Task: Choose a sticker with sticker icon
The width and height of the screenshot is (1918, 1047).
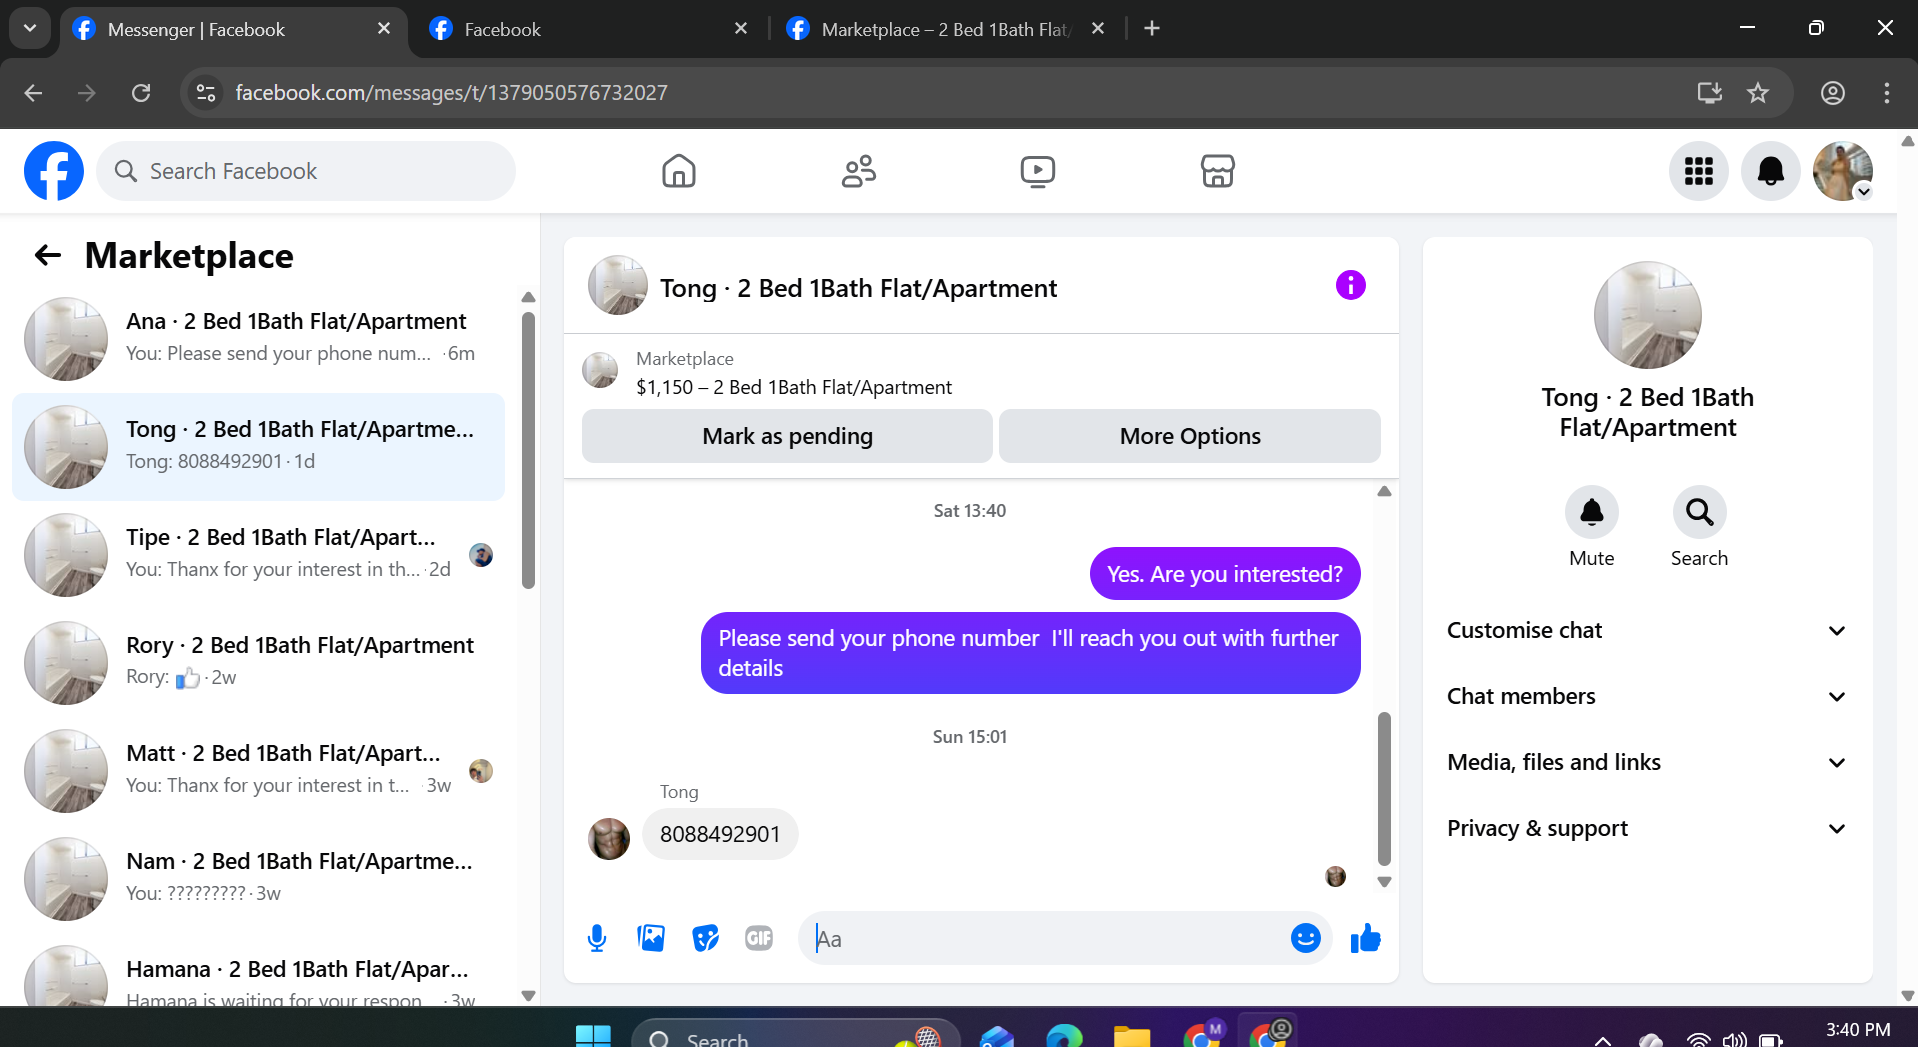Action: [x=706, y=938]
